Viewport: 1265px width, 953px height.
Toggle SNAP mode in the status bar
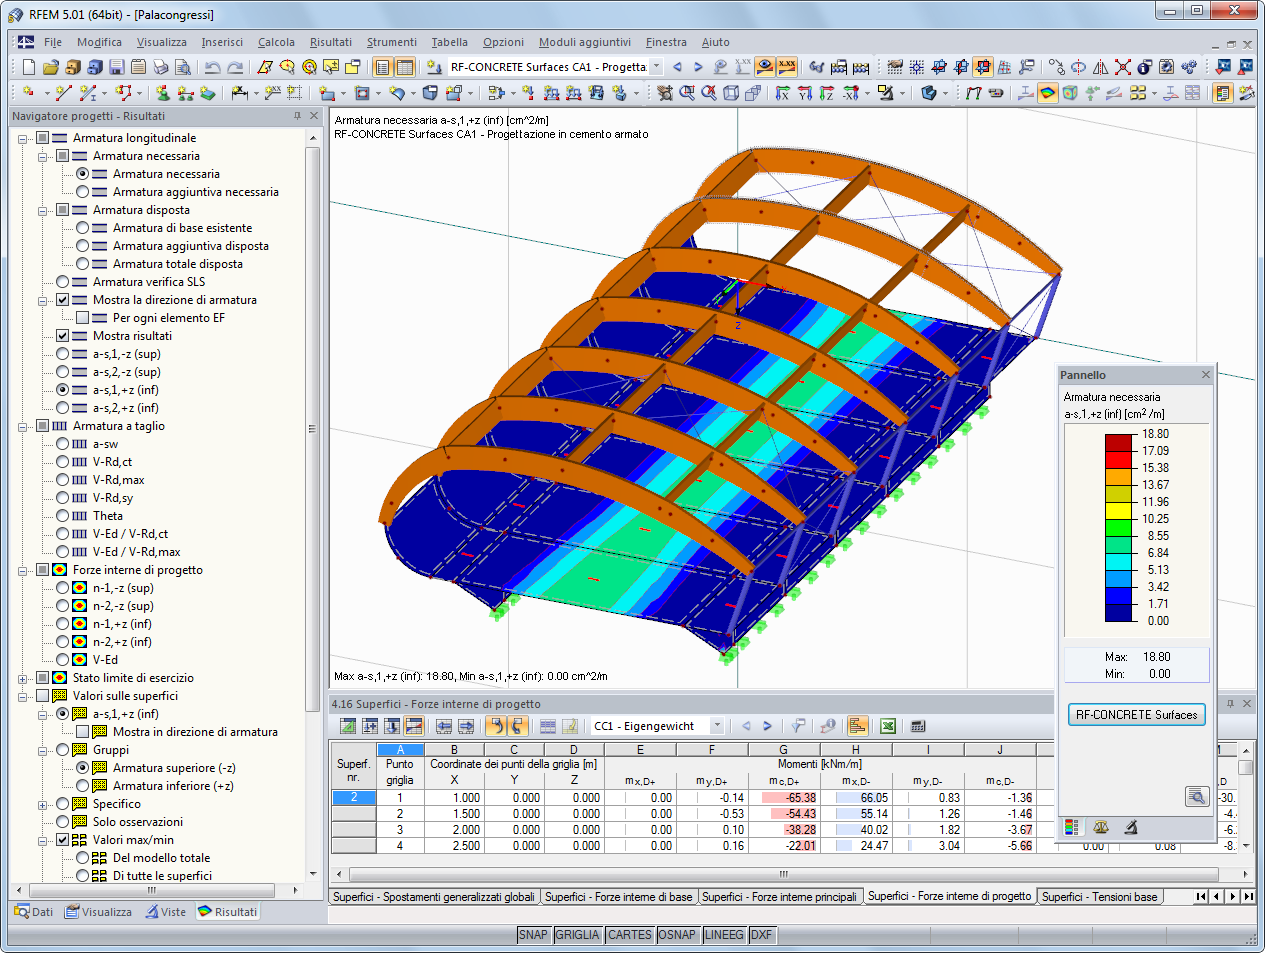(534, 935)
